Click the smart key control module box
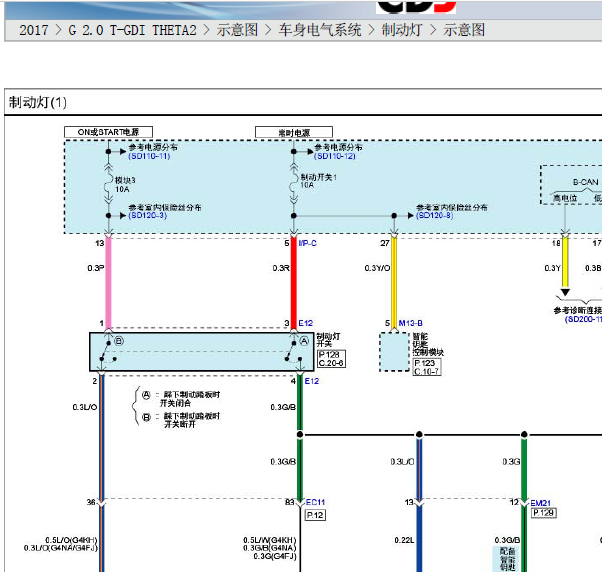Screen dimensions: 602x572 tap(395, 352)
